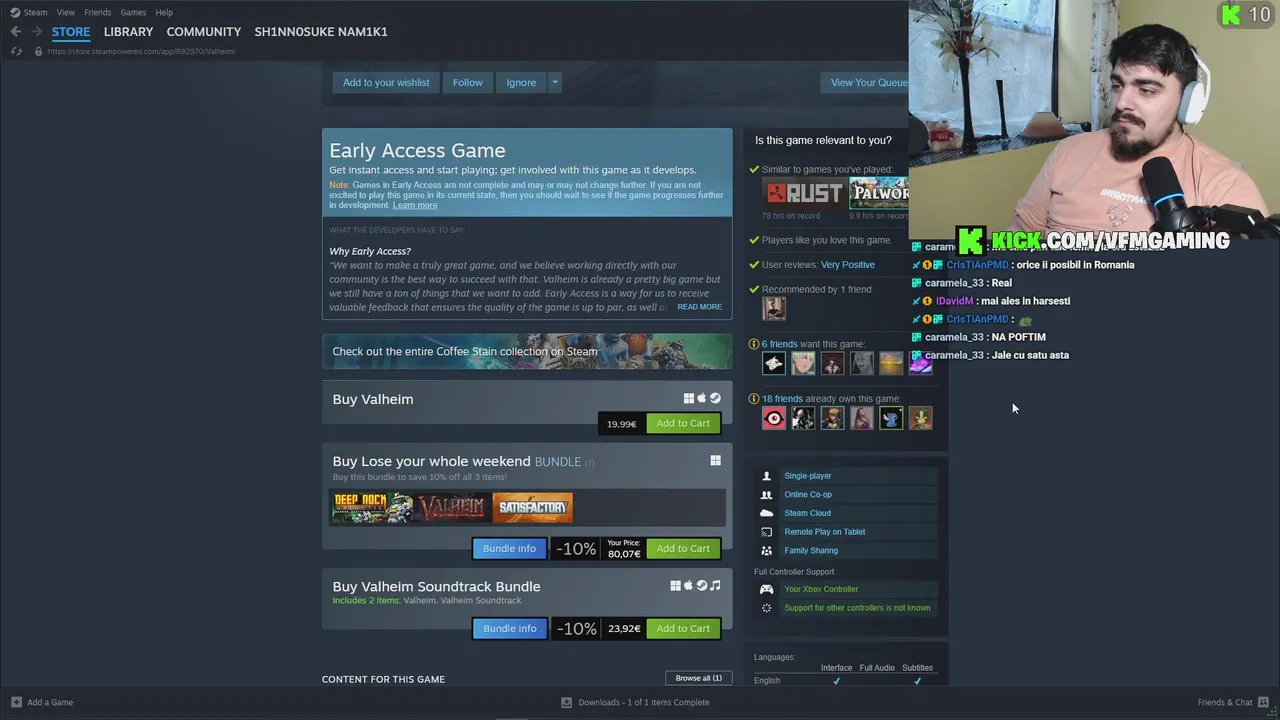Click the Ignore button

pos(521,82)
